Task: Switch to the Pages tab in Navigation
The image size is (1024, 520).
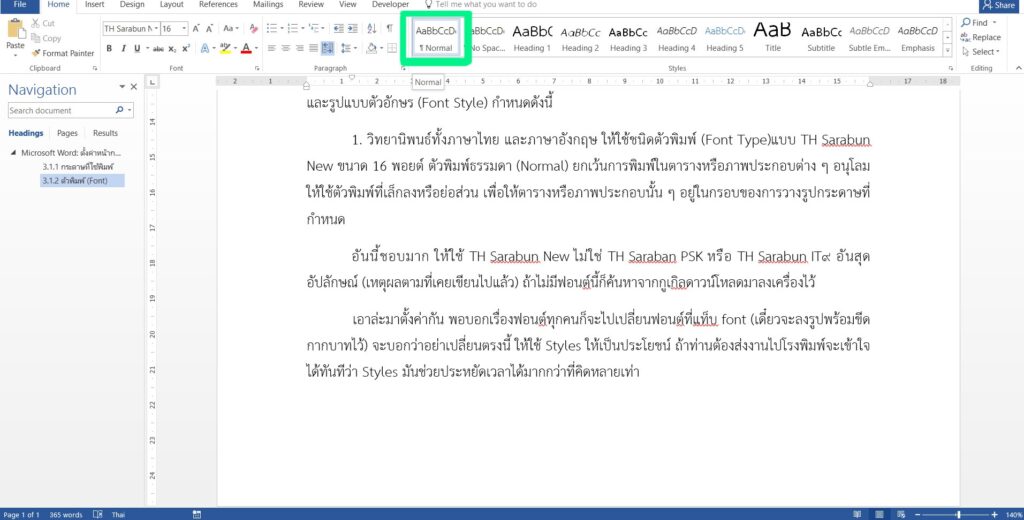Action: (x=67, y=133)
